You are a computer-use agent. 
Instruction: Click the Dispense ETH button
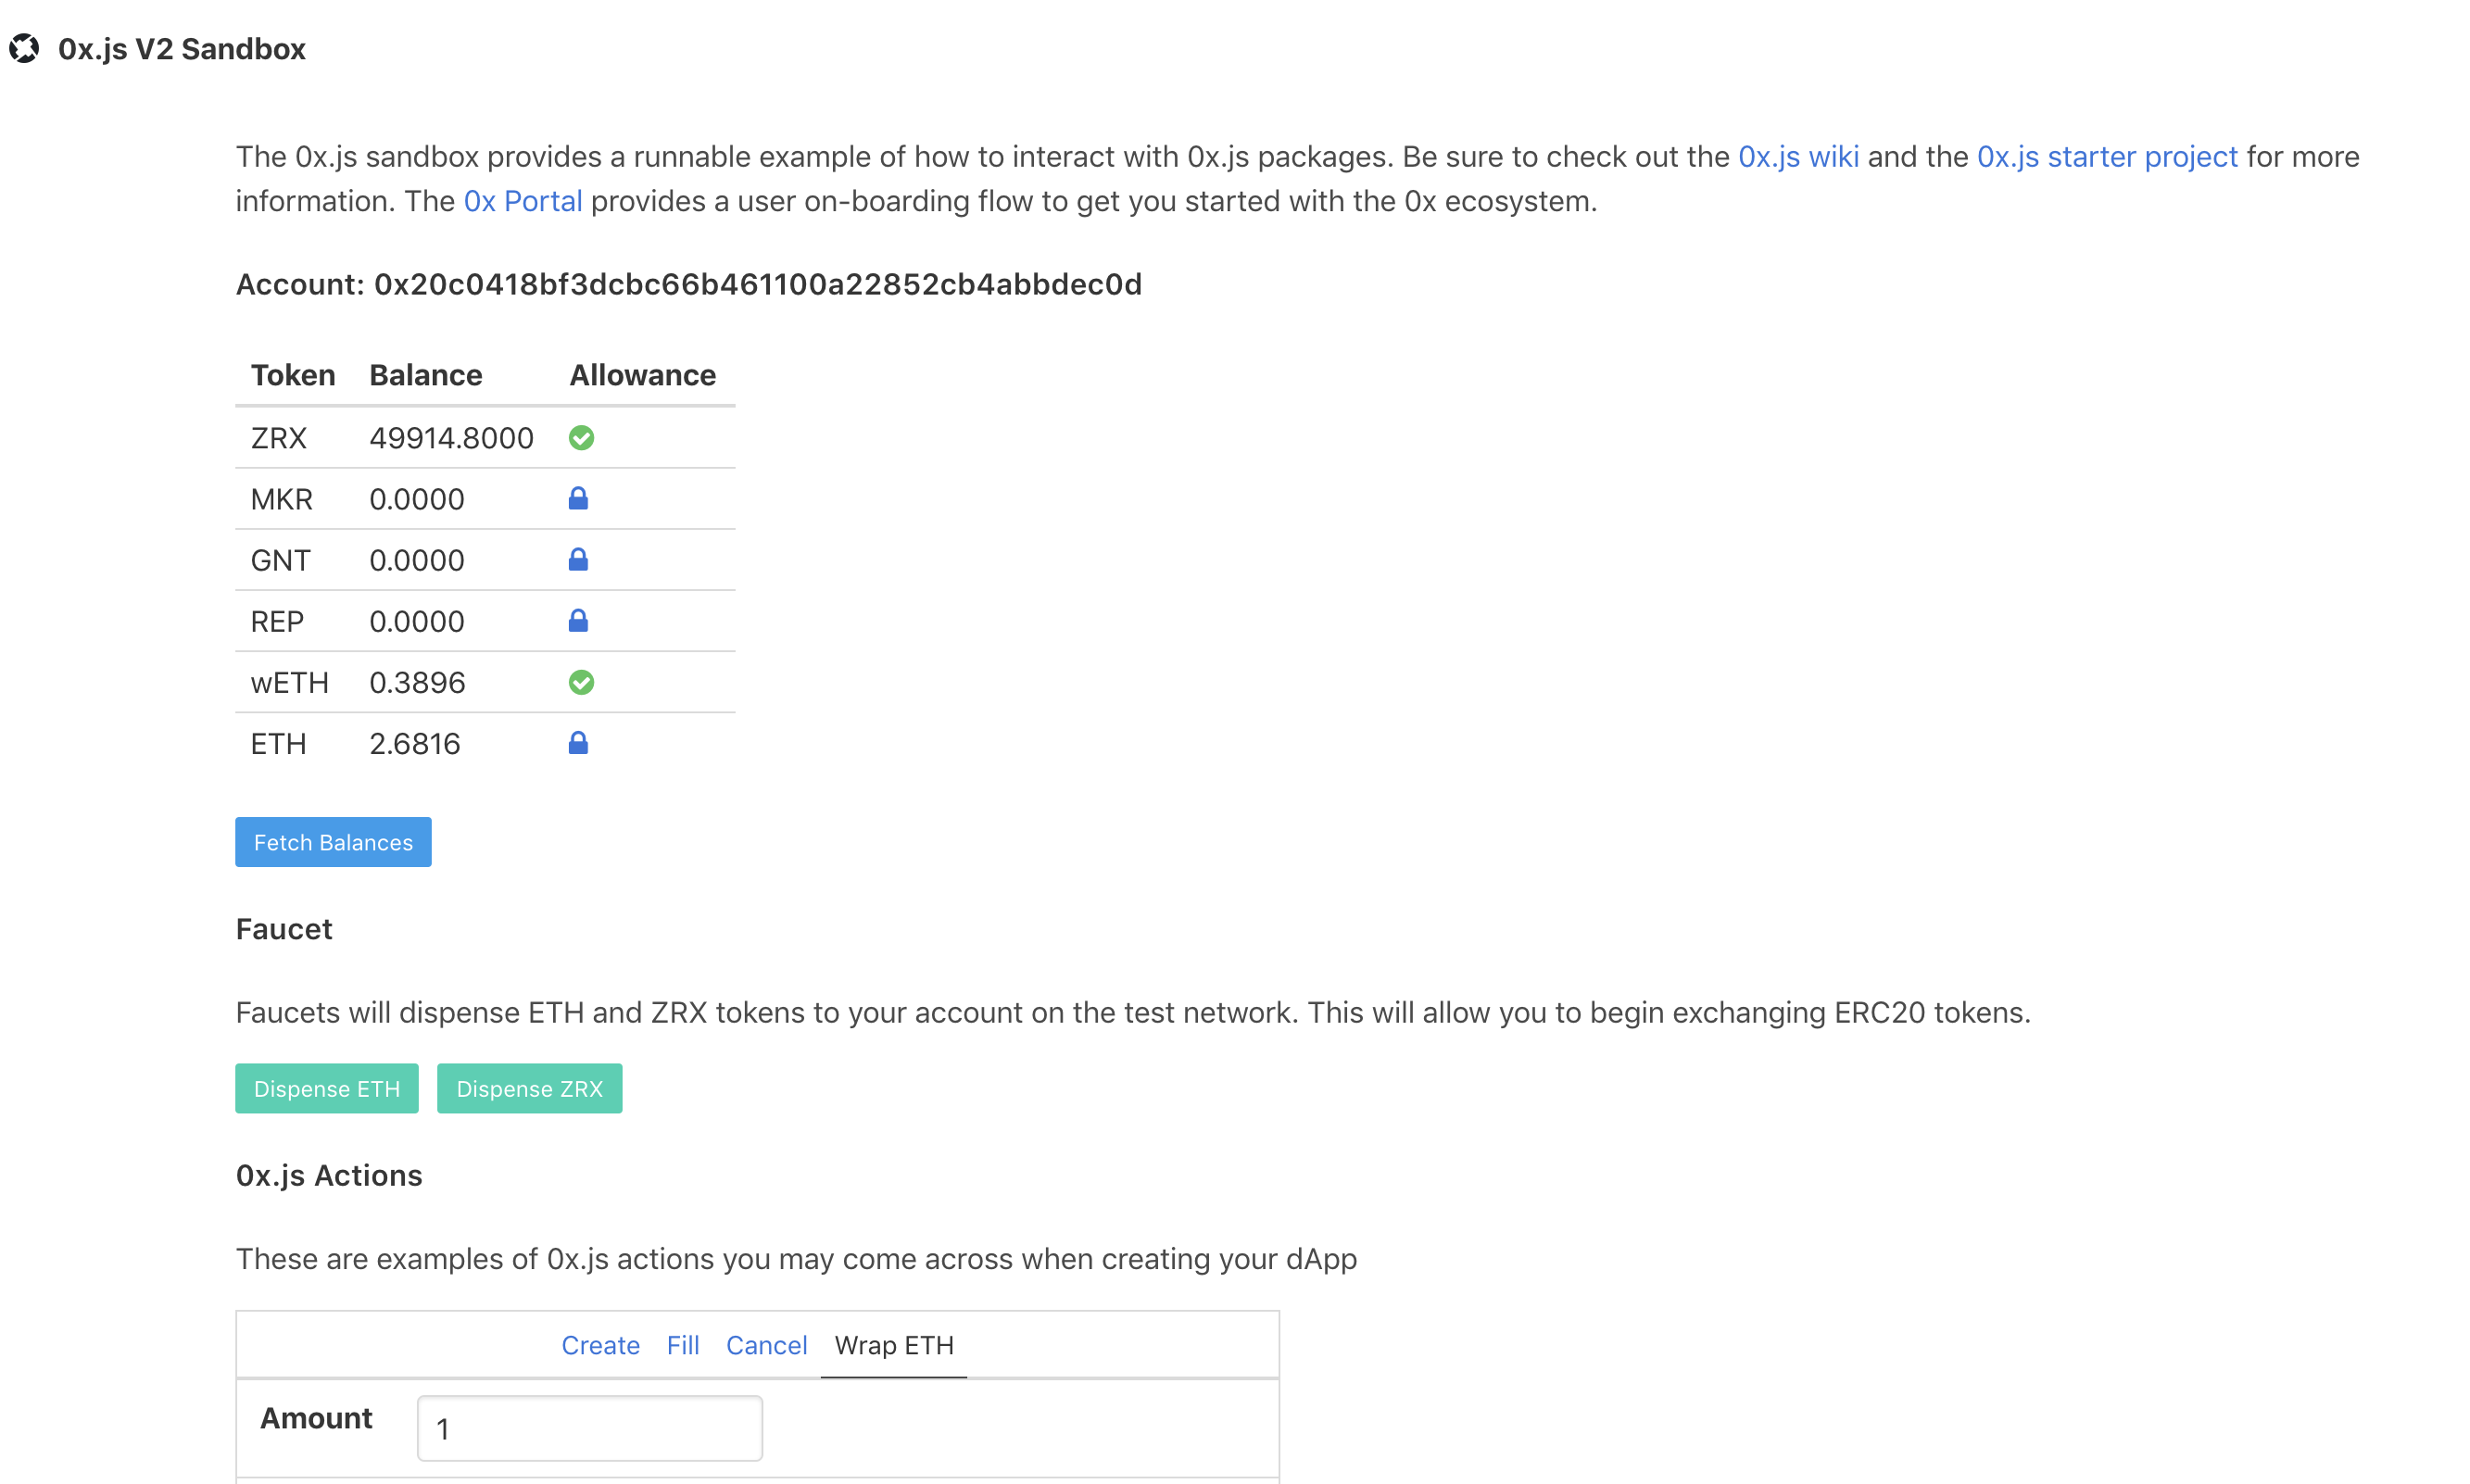[x=326, y=1088]
